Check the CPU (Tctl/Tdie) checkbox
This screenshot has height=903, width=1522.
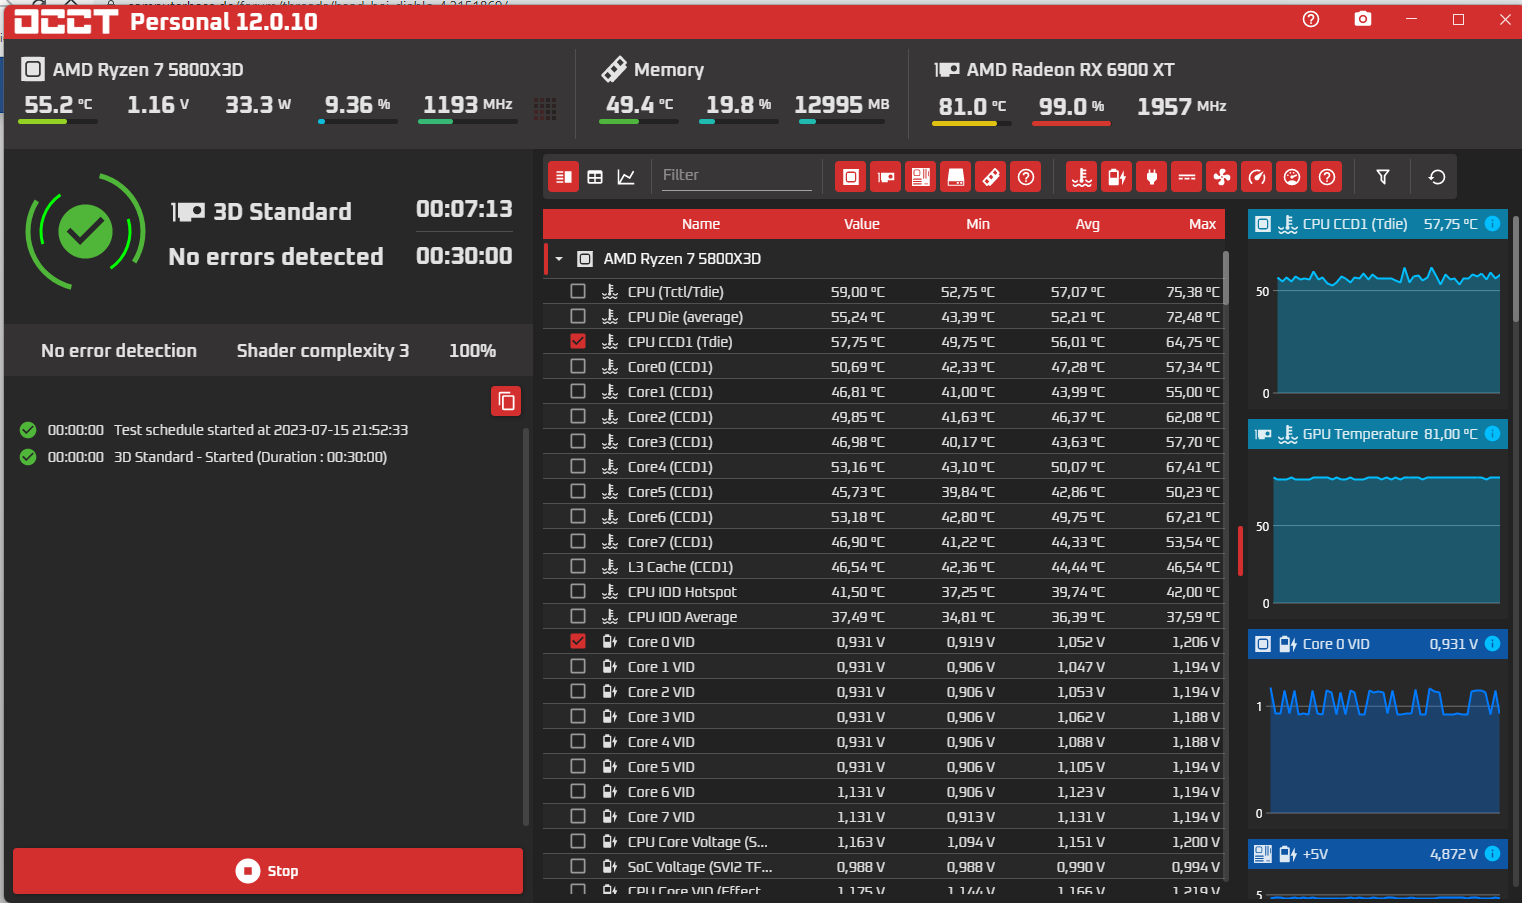coord(578,291)
